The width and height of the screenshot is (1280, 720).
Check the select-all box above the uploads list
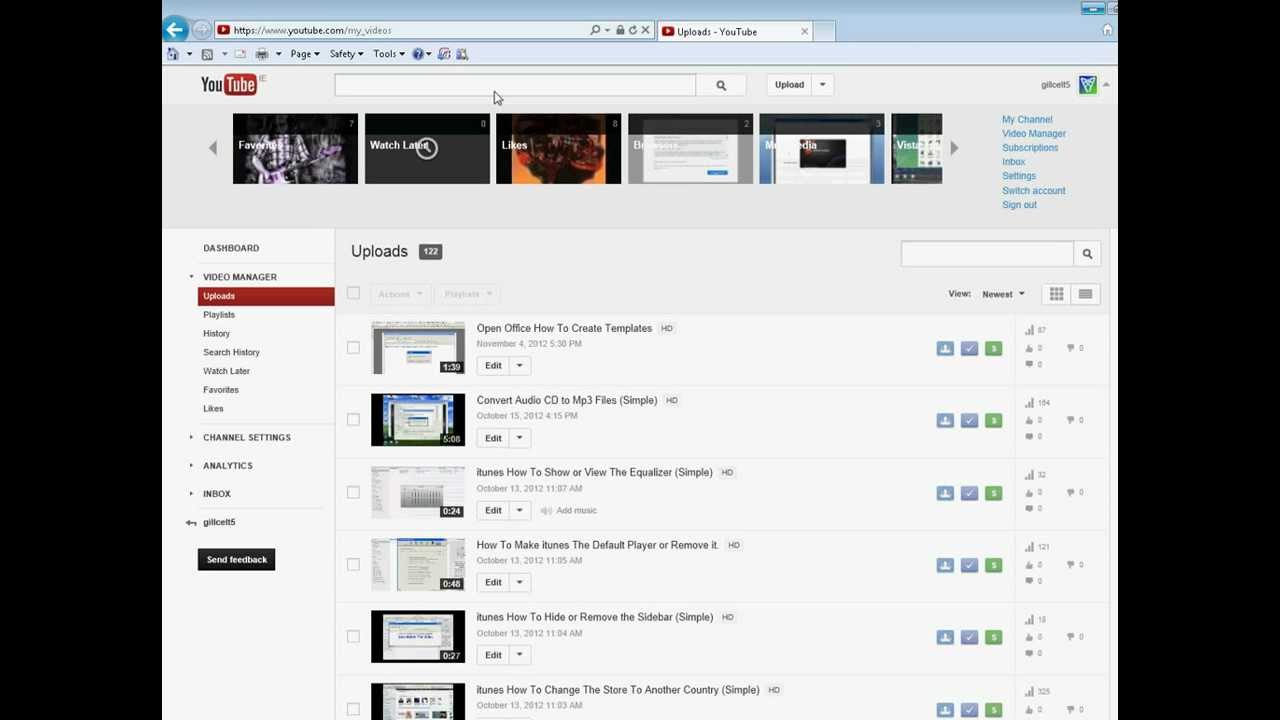click(353, 293)
